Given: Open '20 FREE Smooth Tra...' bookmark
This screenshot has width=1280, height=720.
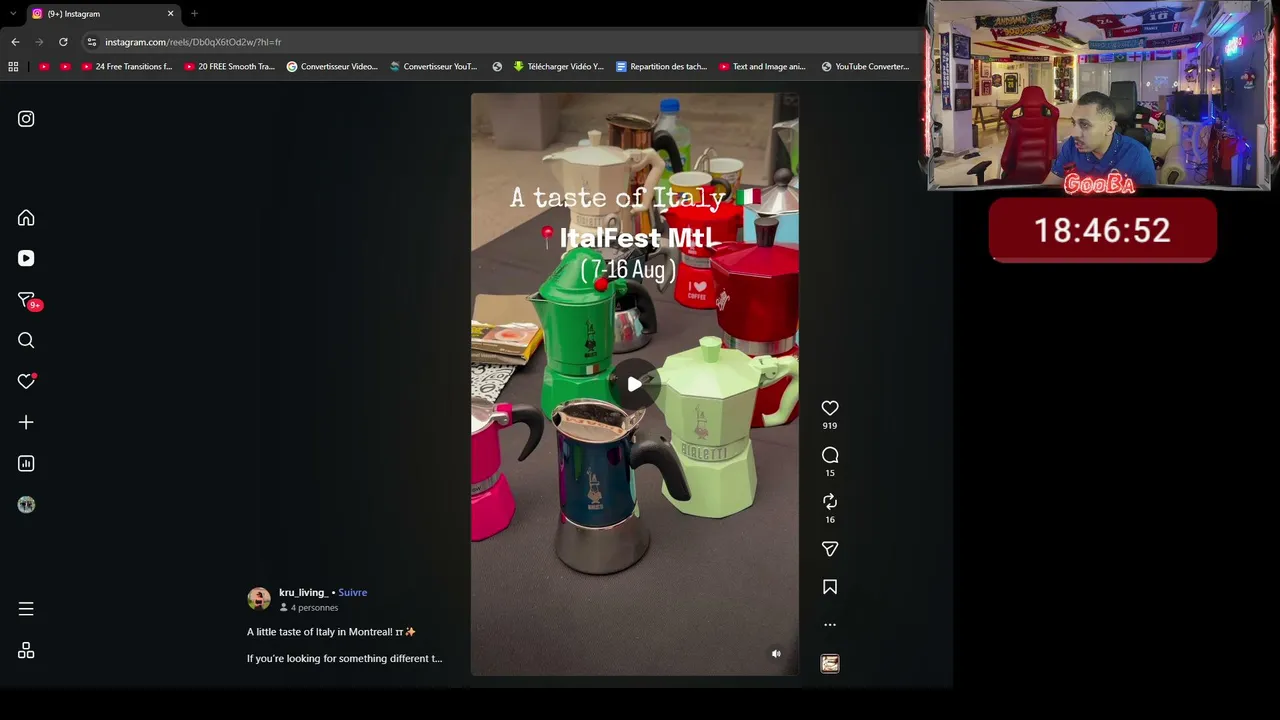Looking at the screenshot, I should click(x=229, y=67).
